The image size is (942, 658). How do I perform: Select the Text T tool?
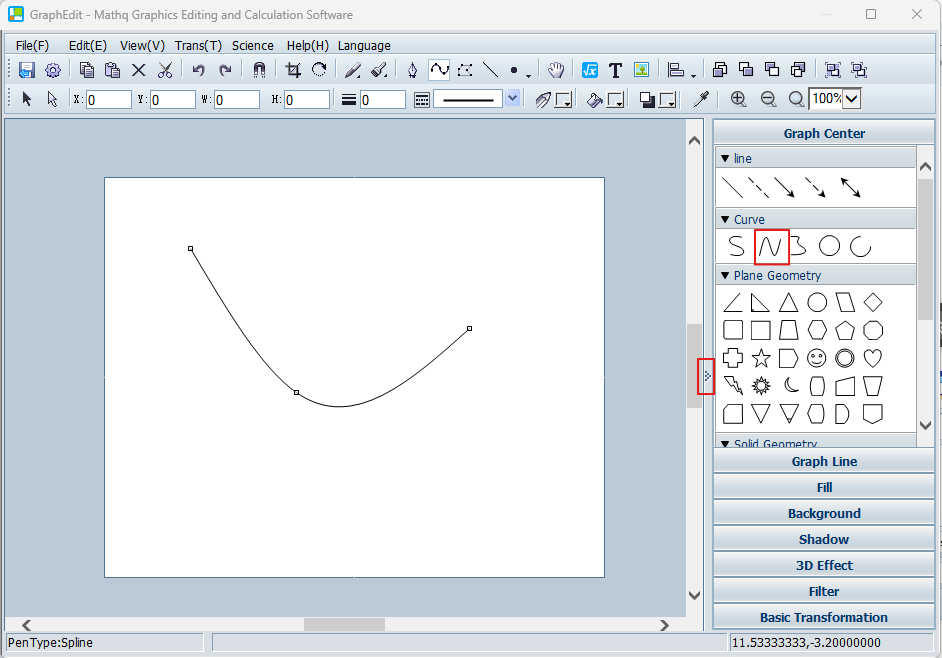click(615, 70)
